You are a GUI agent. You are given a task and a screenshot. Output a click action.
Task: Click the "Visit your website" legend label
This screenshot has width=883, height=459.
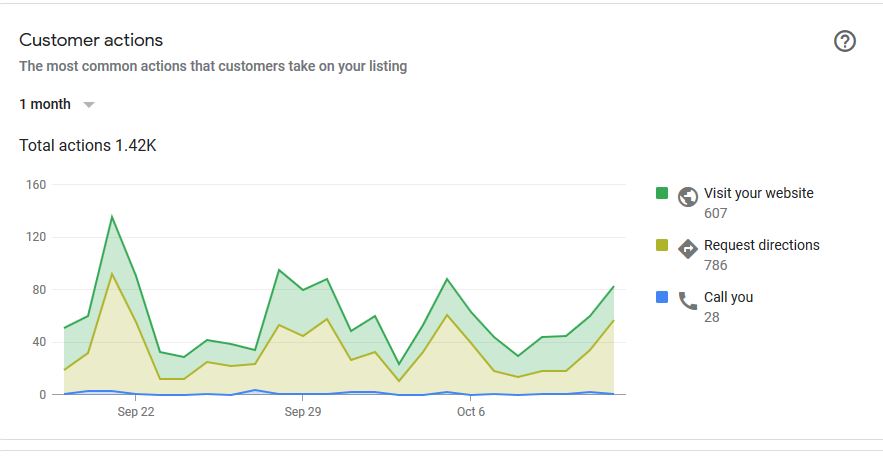758,193
